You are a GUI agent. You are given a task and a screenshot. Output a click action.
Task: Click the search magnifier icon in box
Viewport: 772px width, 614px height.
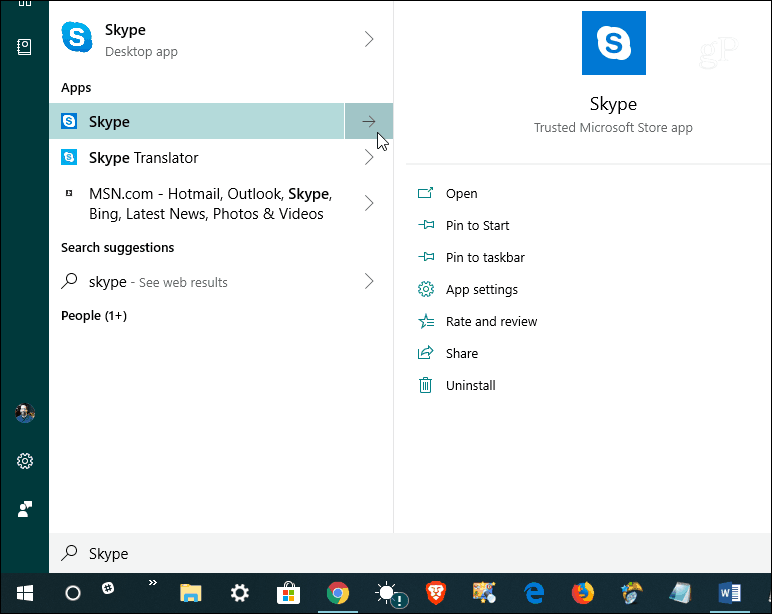point(69,553)
